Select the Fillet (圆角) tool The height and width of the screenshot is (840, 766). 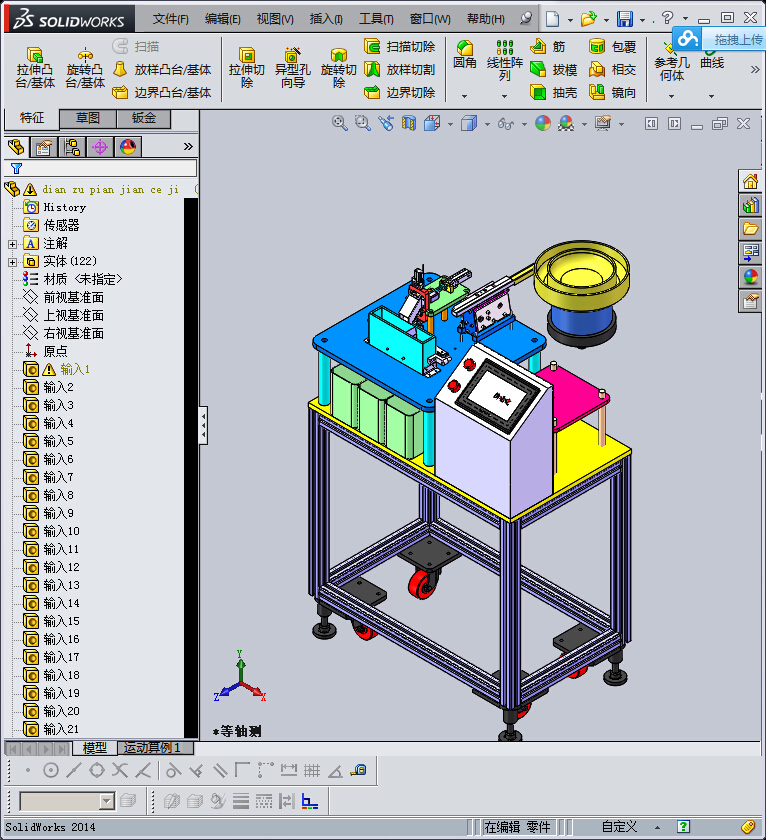pos(464,55)
